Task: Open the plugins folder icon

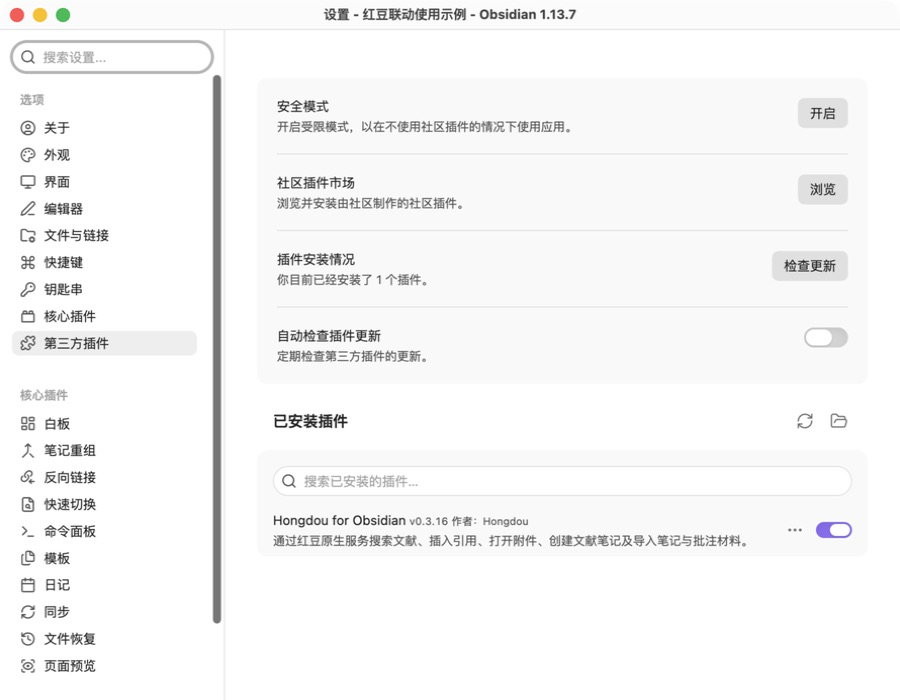Action: [839, 421]
